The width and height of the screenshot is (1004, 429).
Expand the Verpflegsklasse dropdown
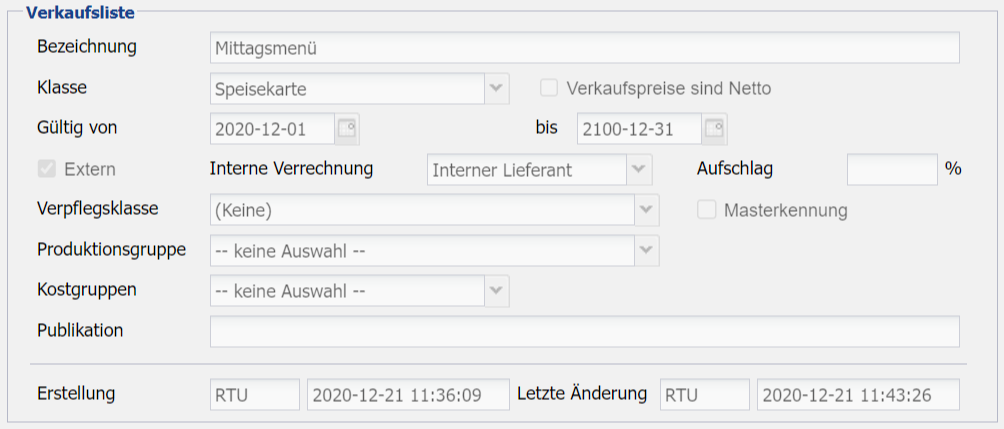tap(647, 210)
